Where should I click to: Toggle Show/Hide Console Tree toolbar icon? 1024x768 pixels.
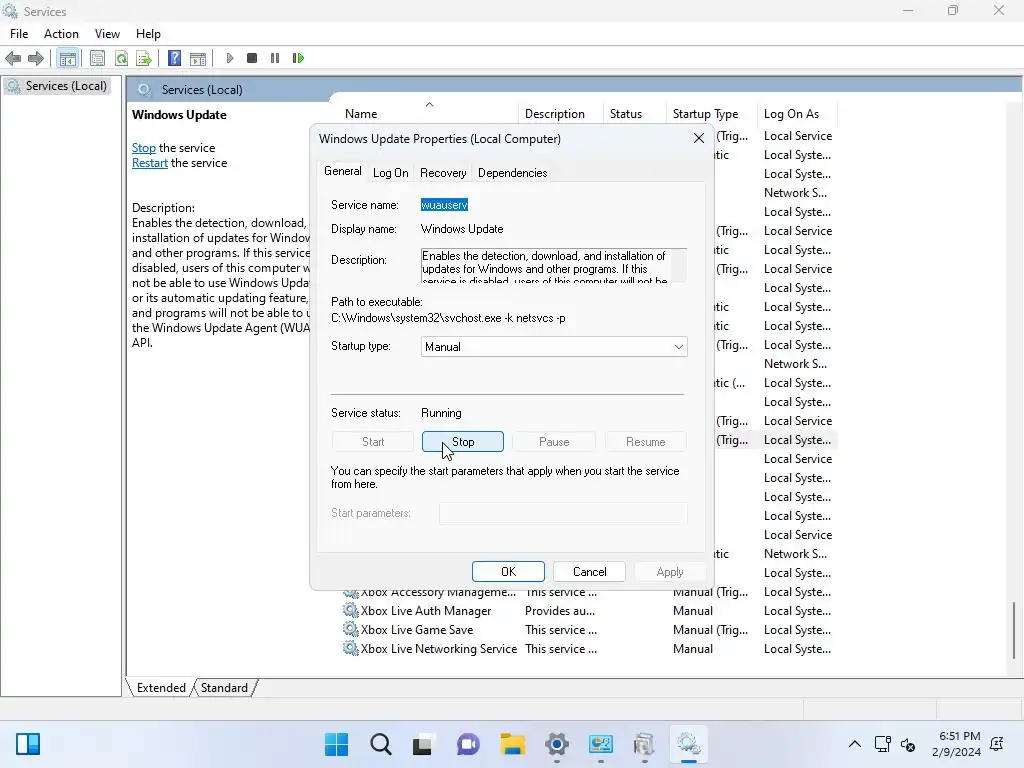pyautogui.click(x=68, y=59)
